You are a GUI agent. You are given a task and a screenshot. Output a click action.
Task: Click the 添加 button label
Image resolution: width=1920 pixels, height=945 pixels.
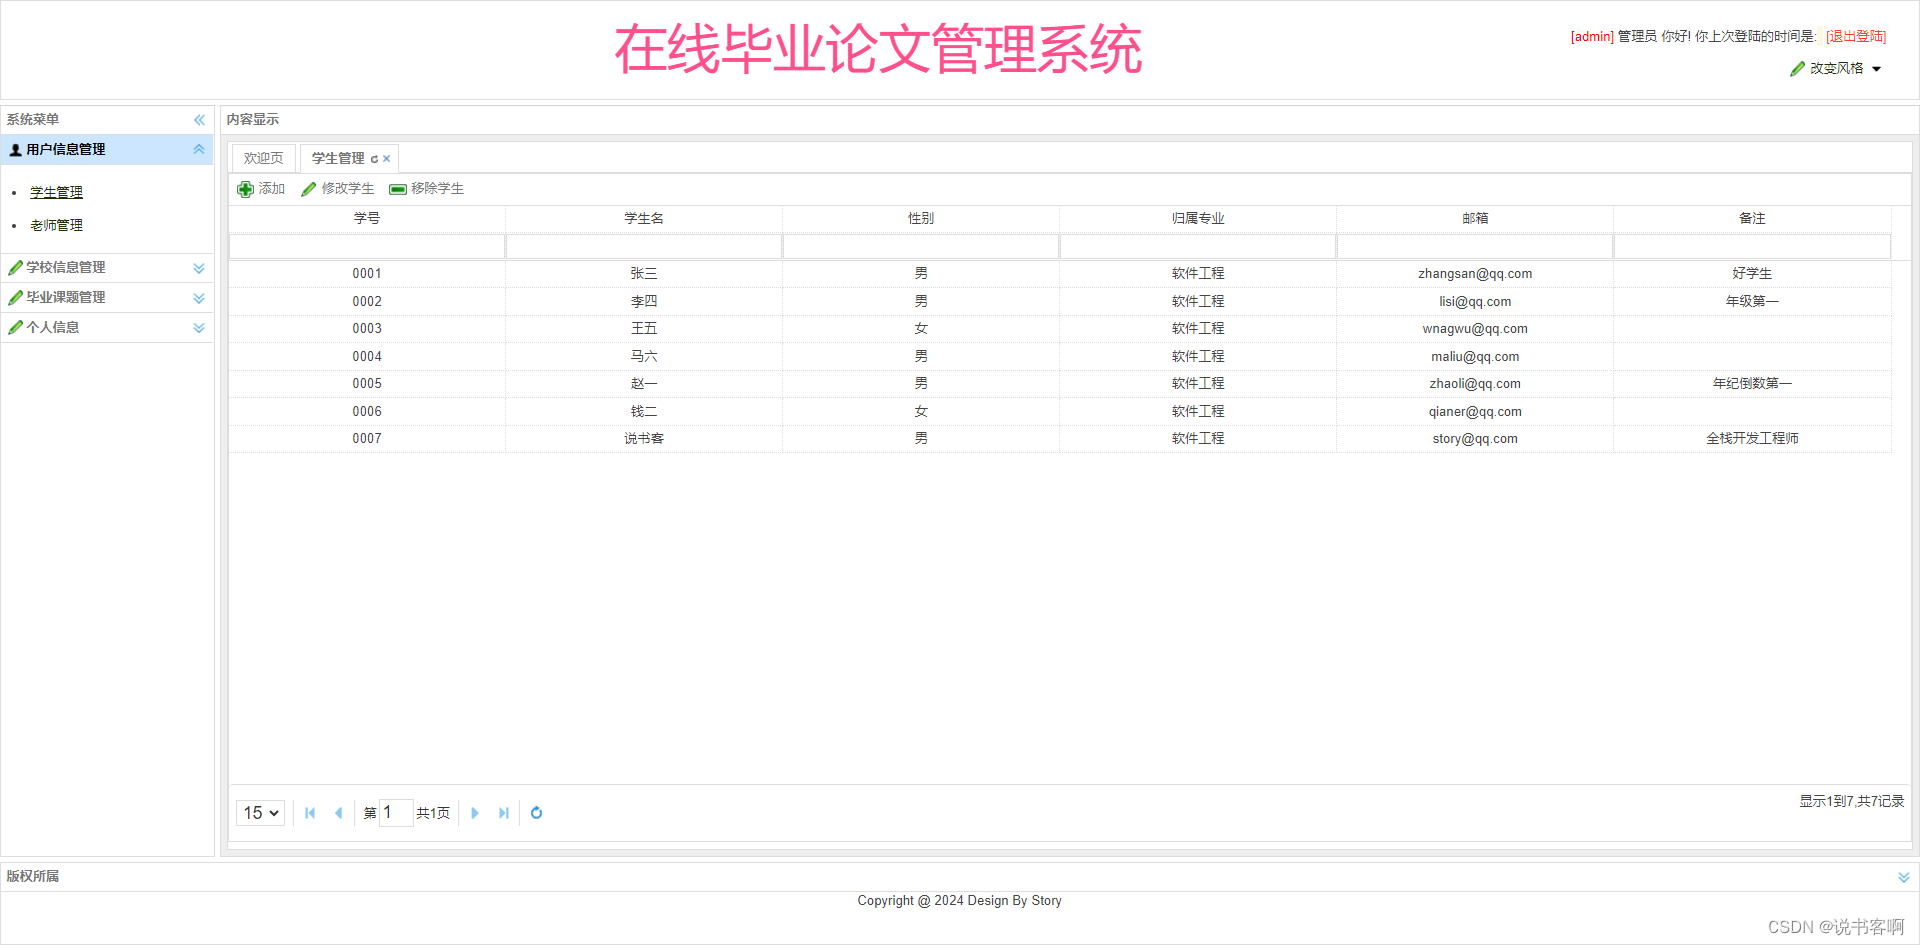coord(272,189)
